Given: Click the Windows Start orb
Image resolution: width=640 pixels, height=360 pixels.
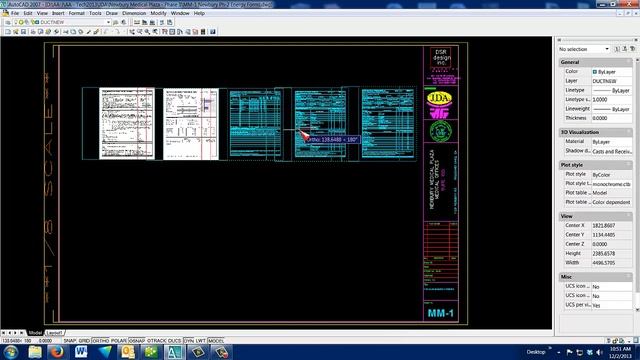Looking at the screenshot, I should coord(11,352).
